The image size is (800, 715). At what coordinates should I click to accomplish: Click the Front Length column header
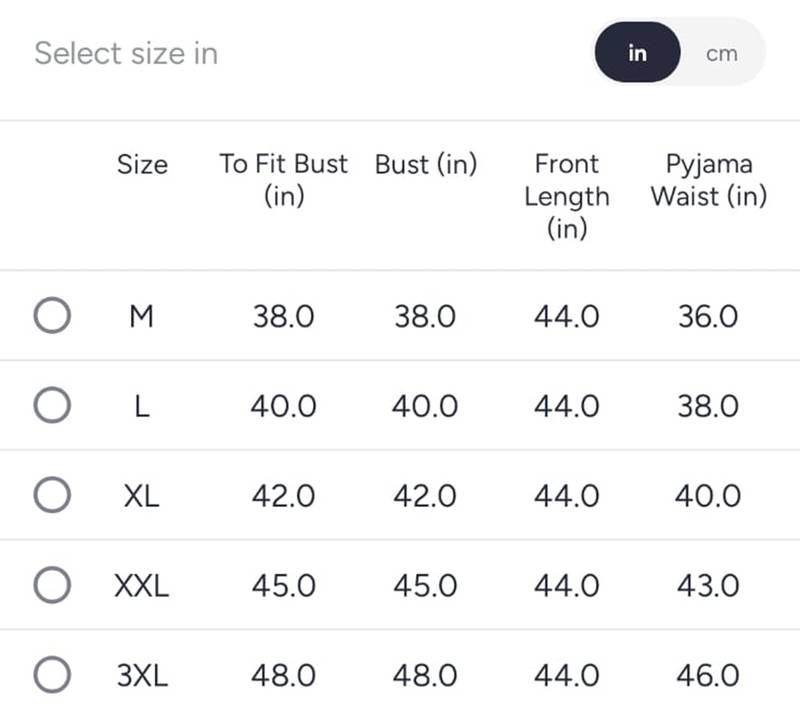pyautogui.click(x=567, y=196)
